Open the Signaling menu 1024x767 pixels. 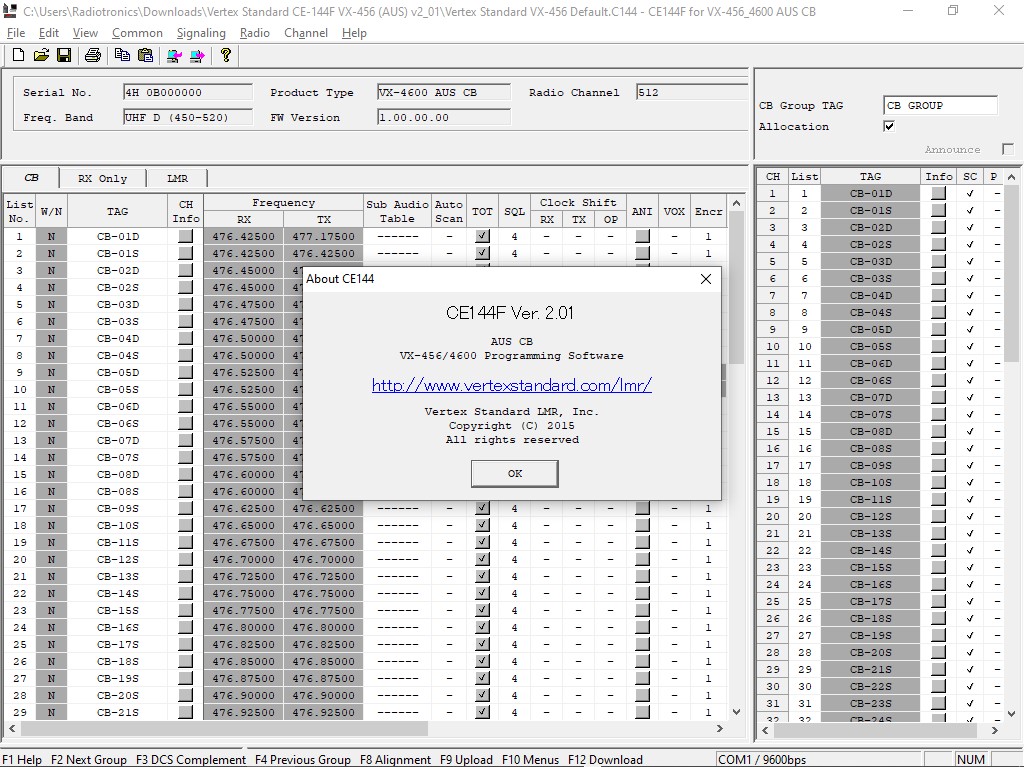(201, 33)
